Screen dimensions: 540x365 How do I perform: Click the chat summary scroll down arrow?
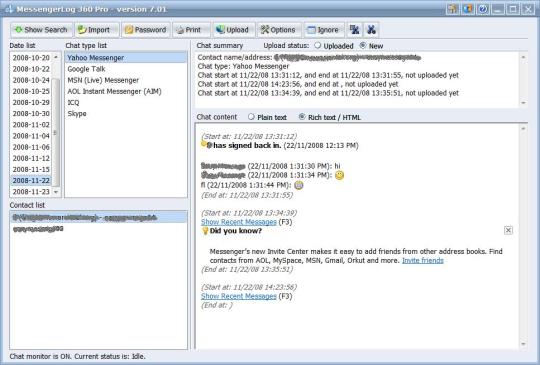coord(523,103)
